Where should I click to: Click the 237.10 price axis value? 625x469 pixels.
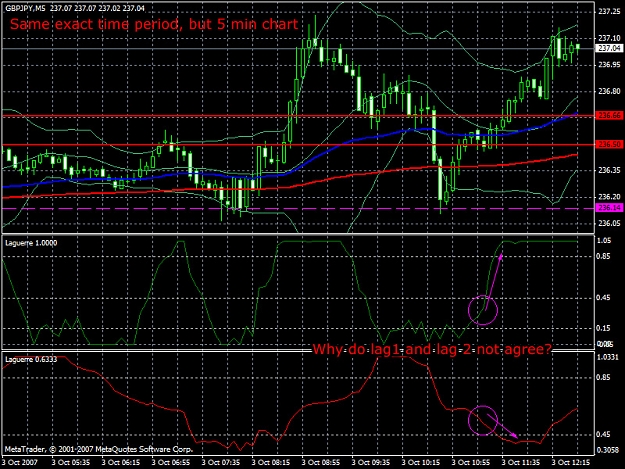[x=609, y=38]
